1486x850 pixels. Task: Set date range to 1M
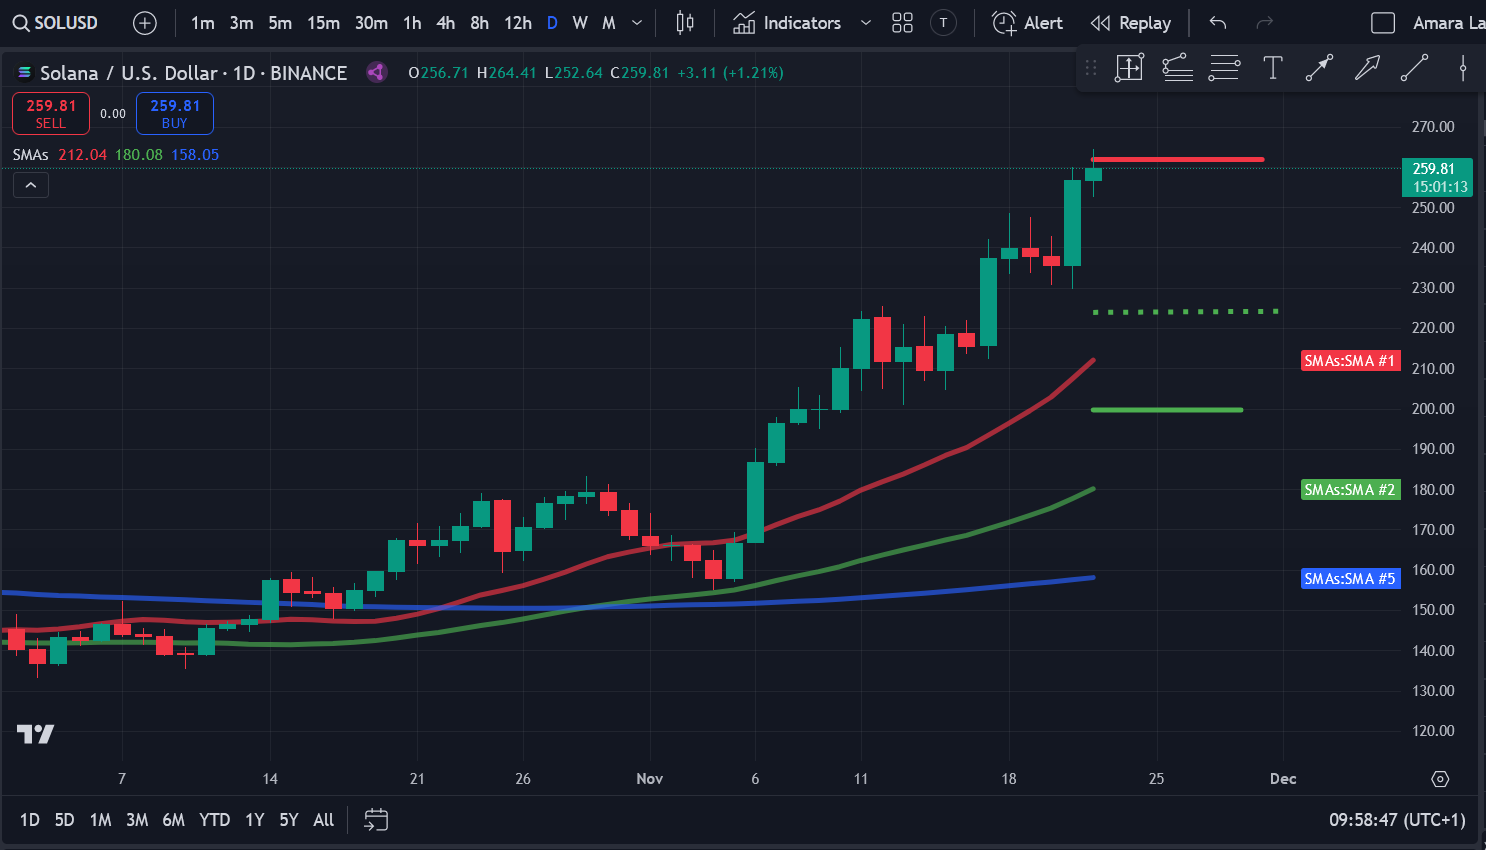pos(100,820)
